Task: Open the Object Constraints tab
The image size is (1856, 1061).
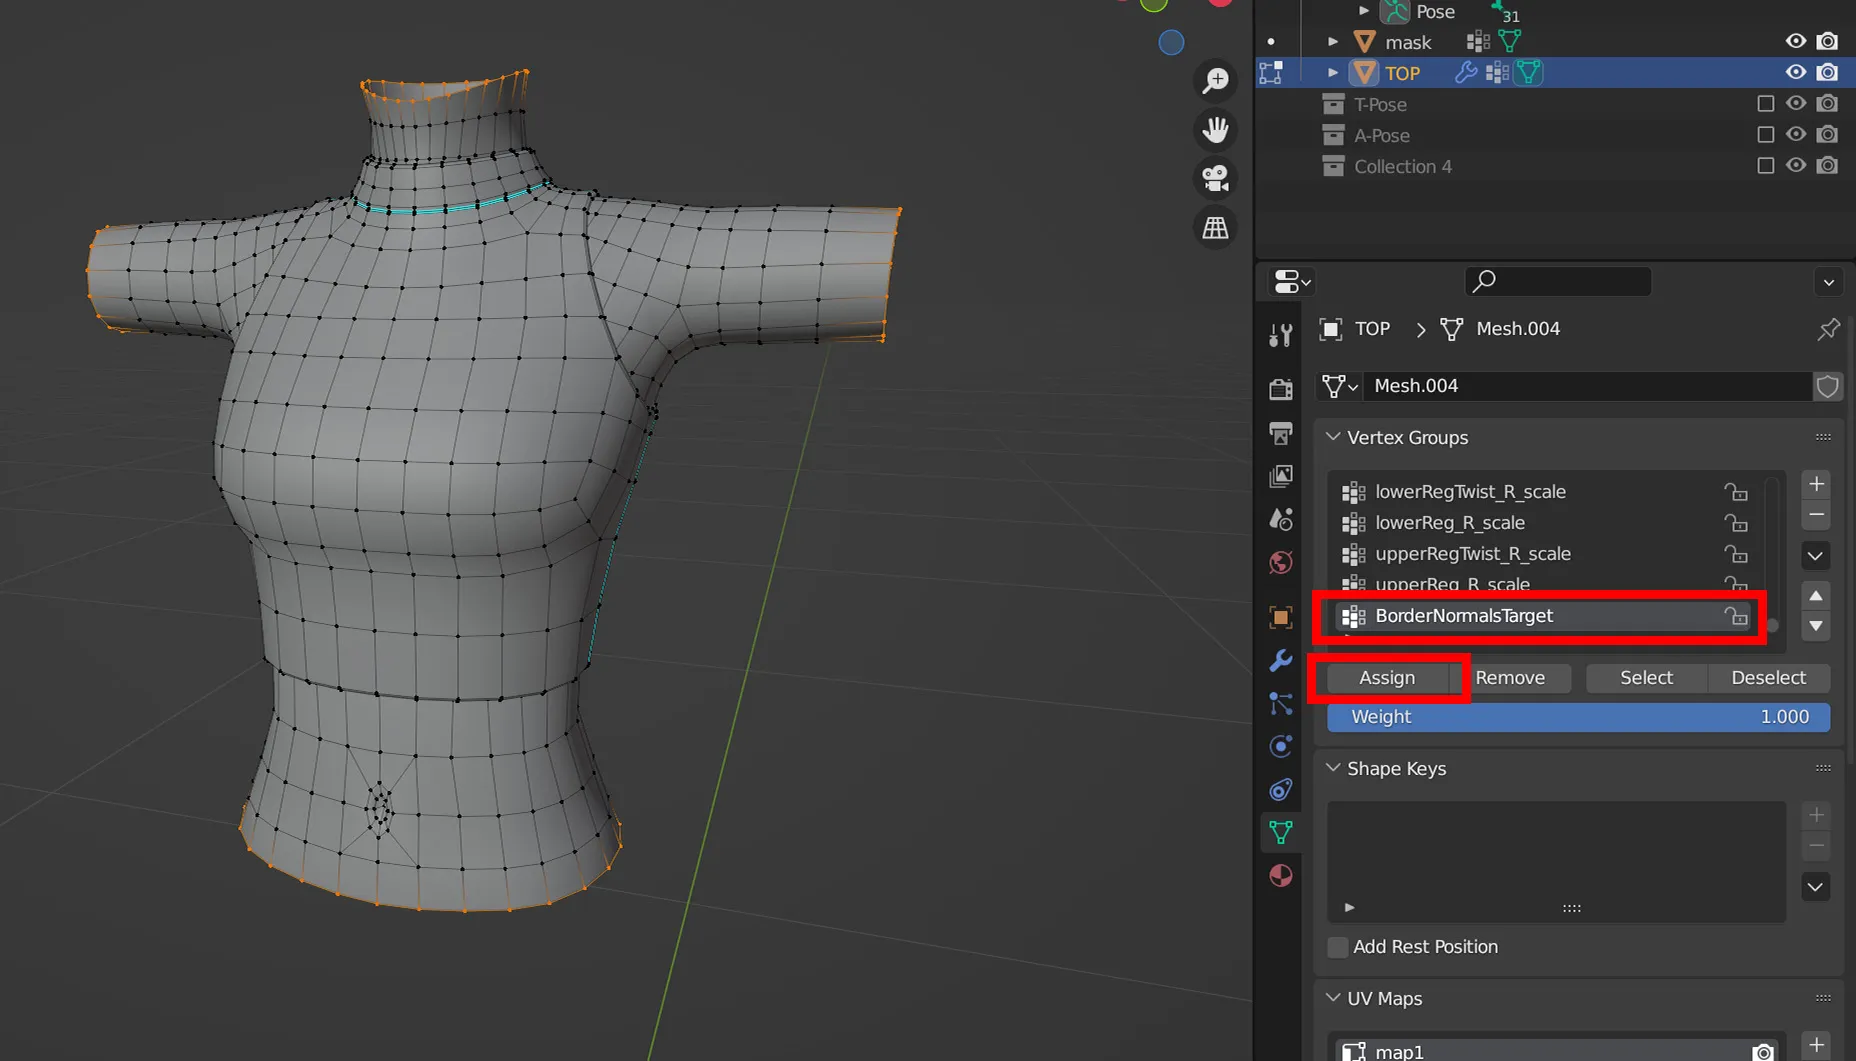Action: 1280,790
